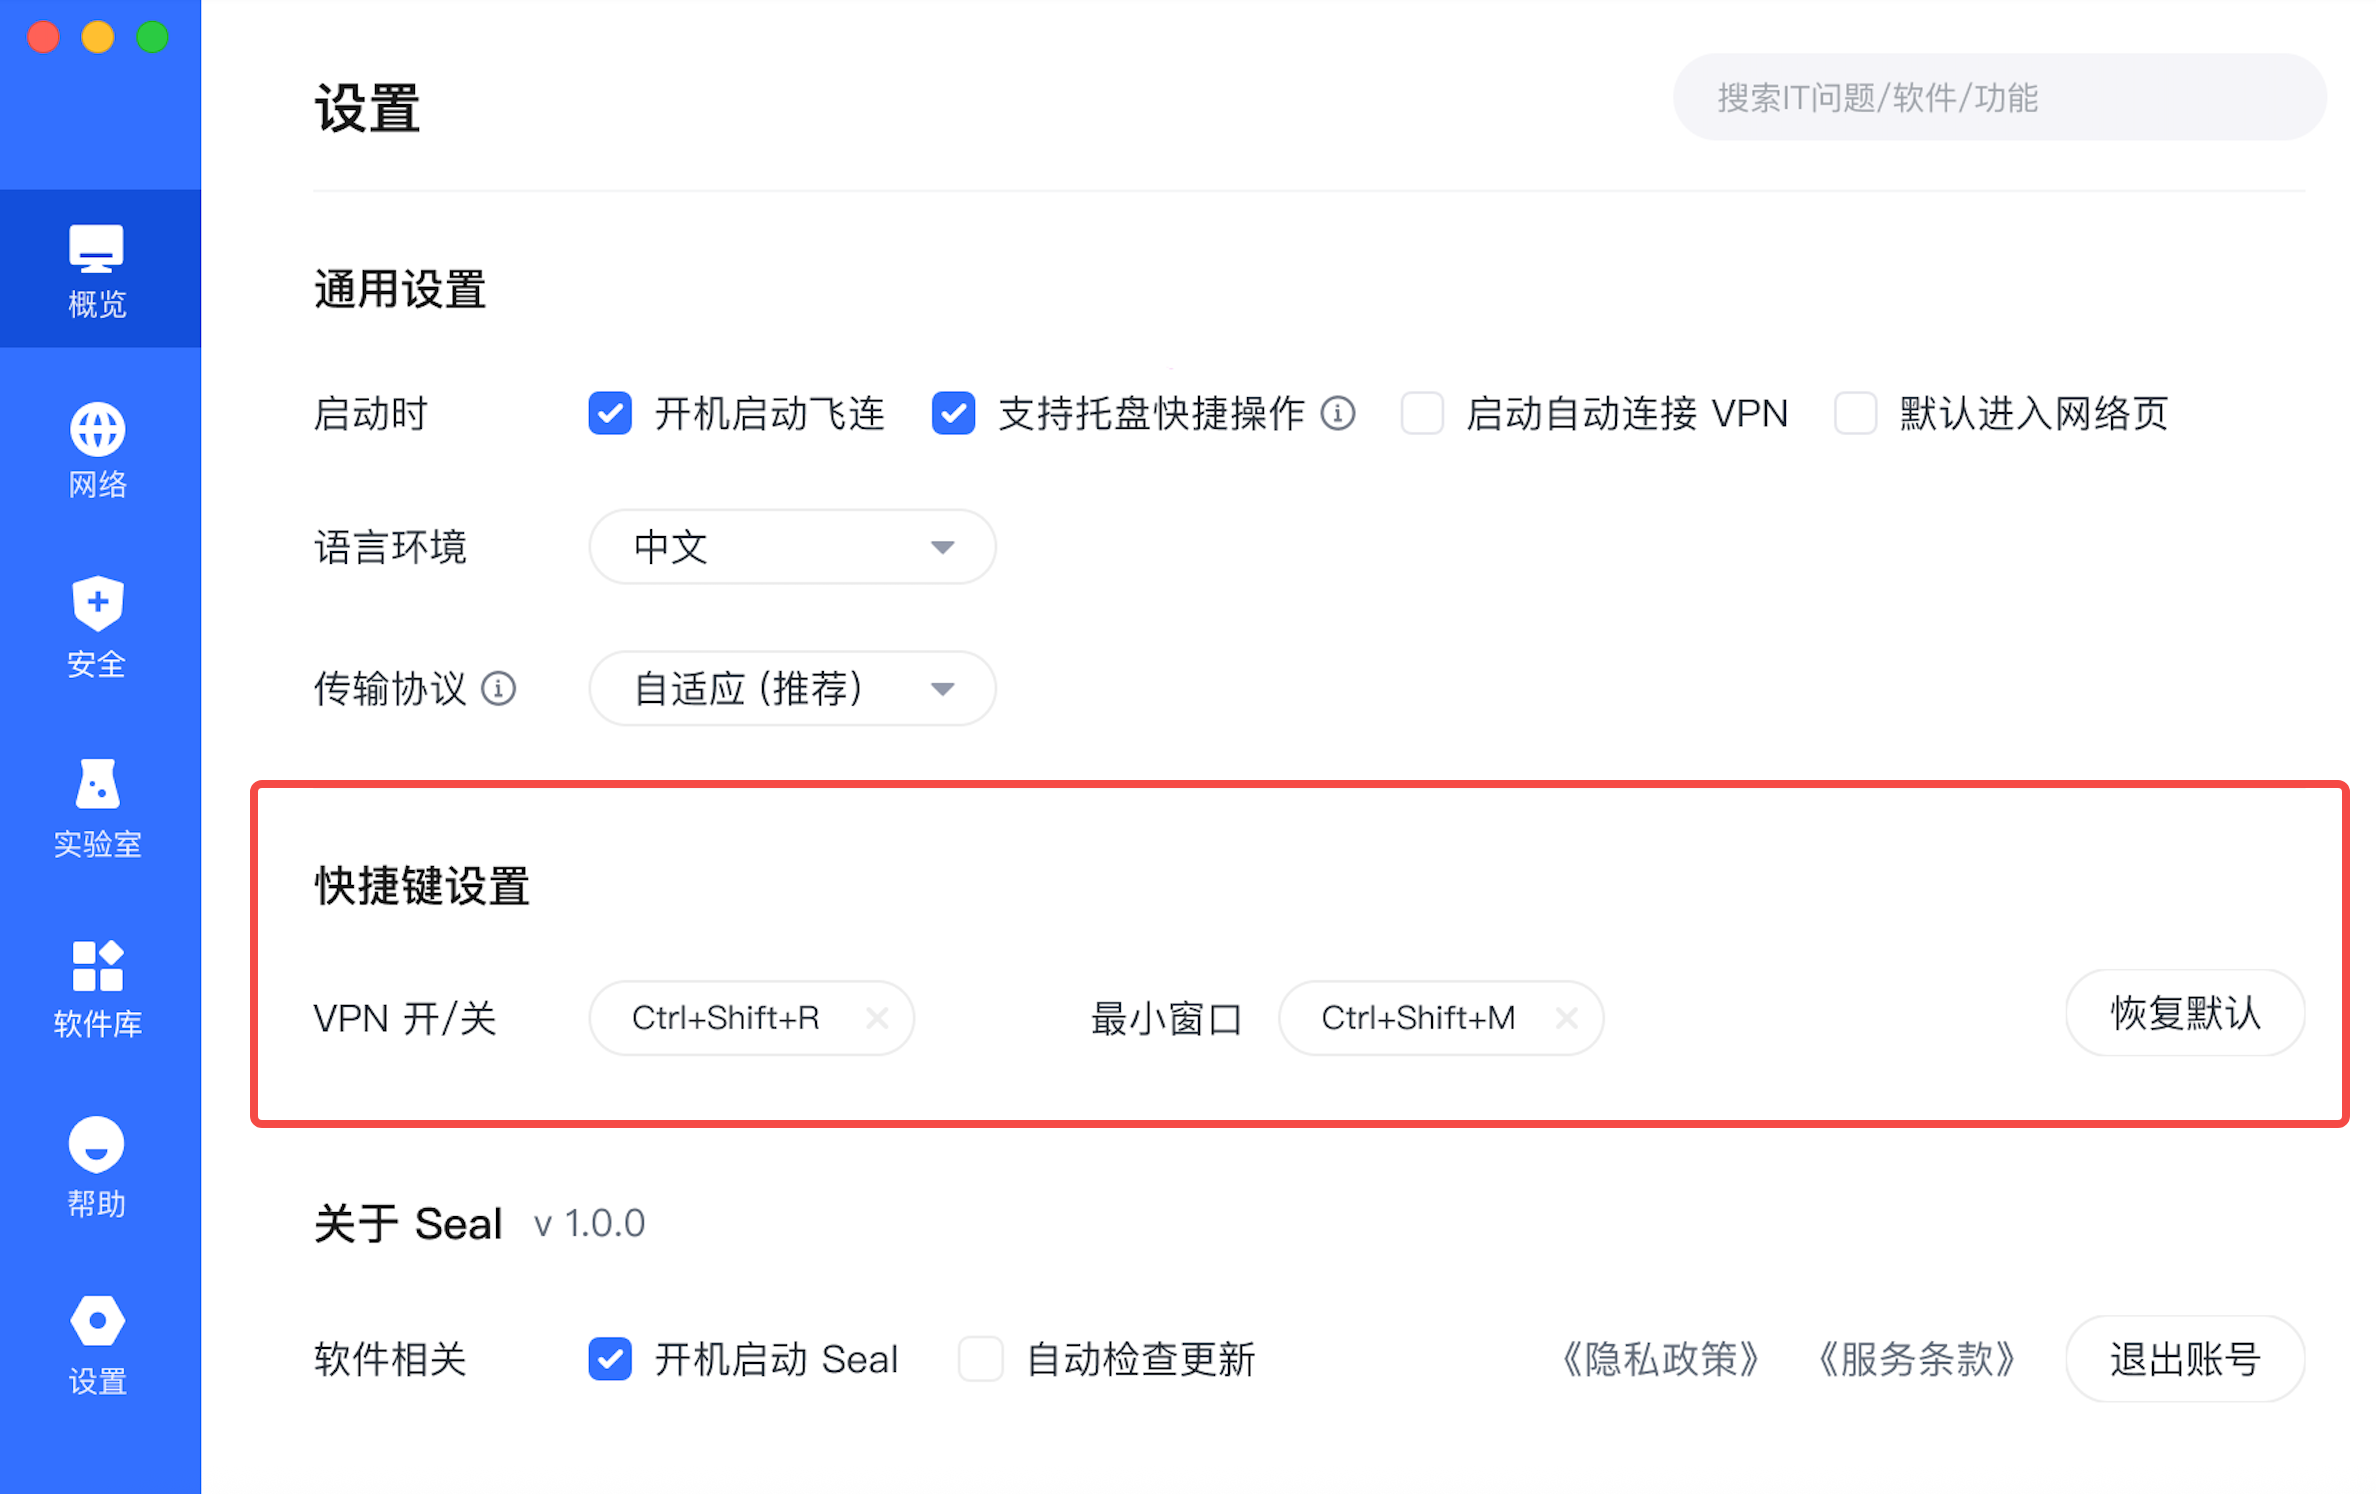Click the 搜索IT问题/软件/功能 search field
2376x1494 pixels.
1998,98
